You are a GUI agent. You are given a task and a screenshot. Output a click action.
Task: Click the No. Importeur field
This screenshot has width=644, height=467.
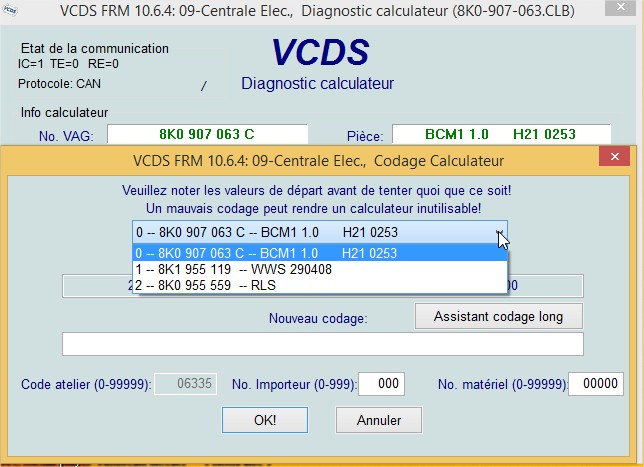382,384
